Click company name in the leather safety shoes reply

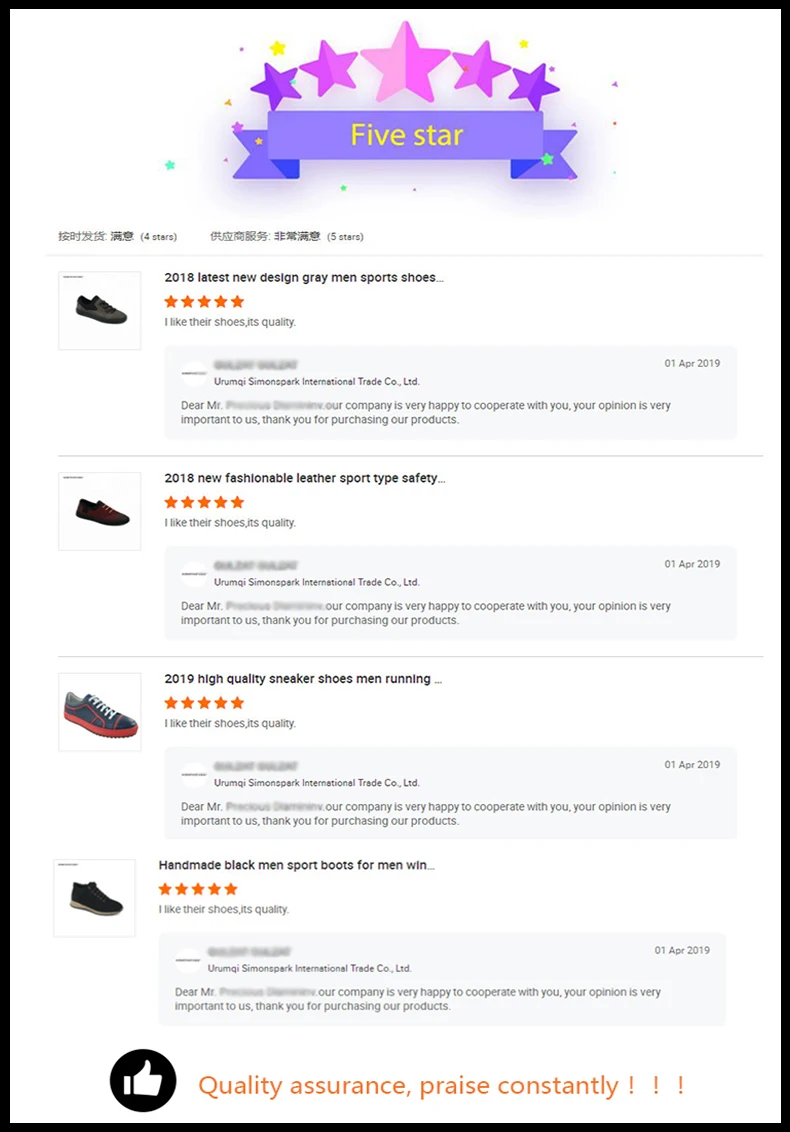316,582
